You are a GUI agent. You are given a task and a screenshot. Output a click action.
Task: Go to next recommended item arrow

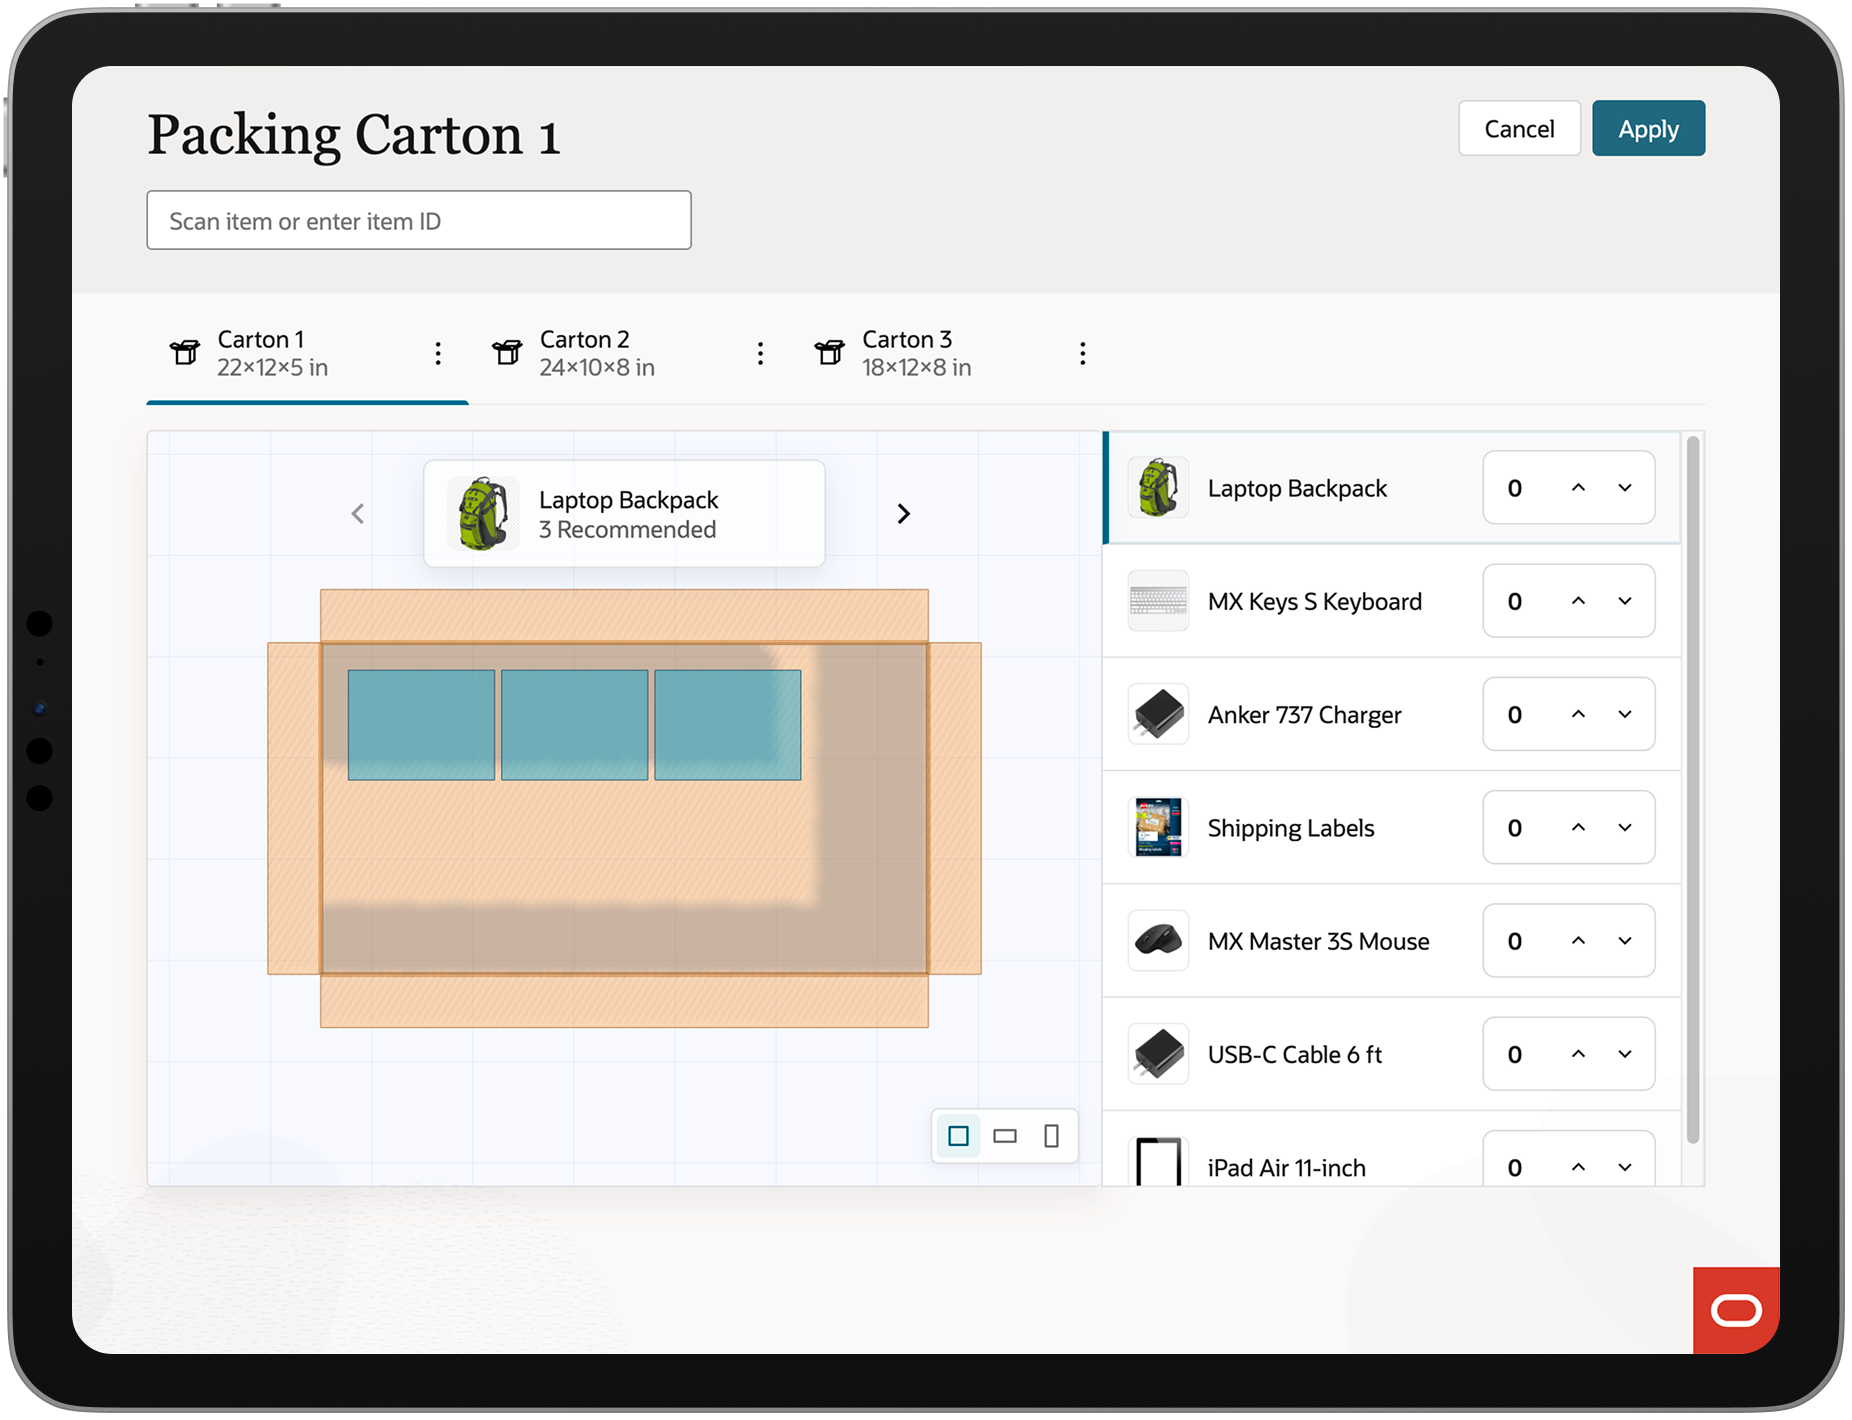pos(903,513)
